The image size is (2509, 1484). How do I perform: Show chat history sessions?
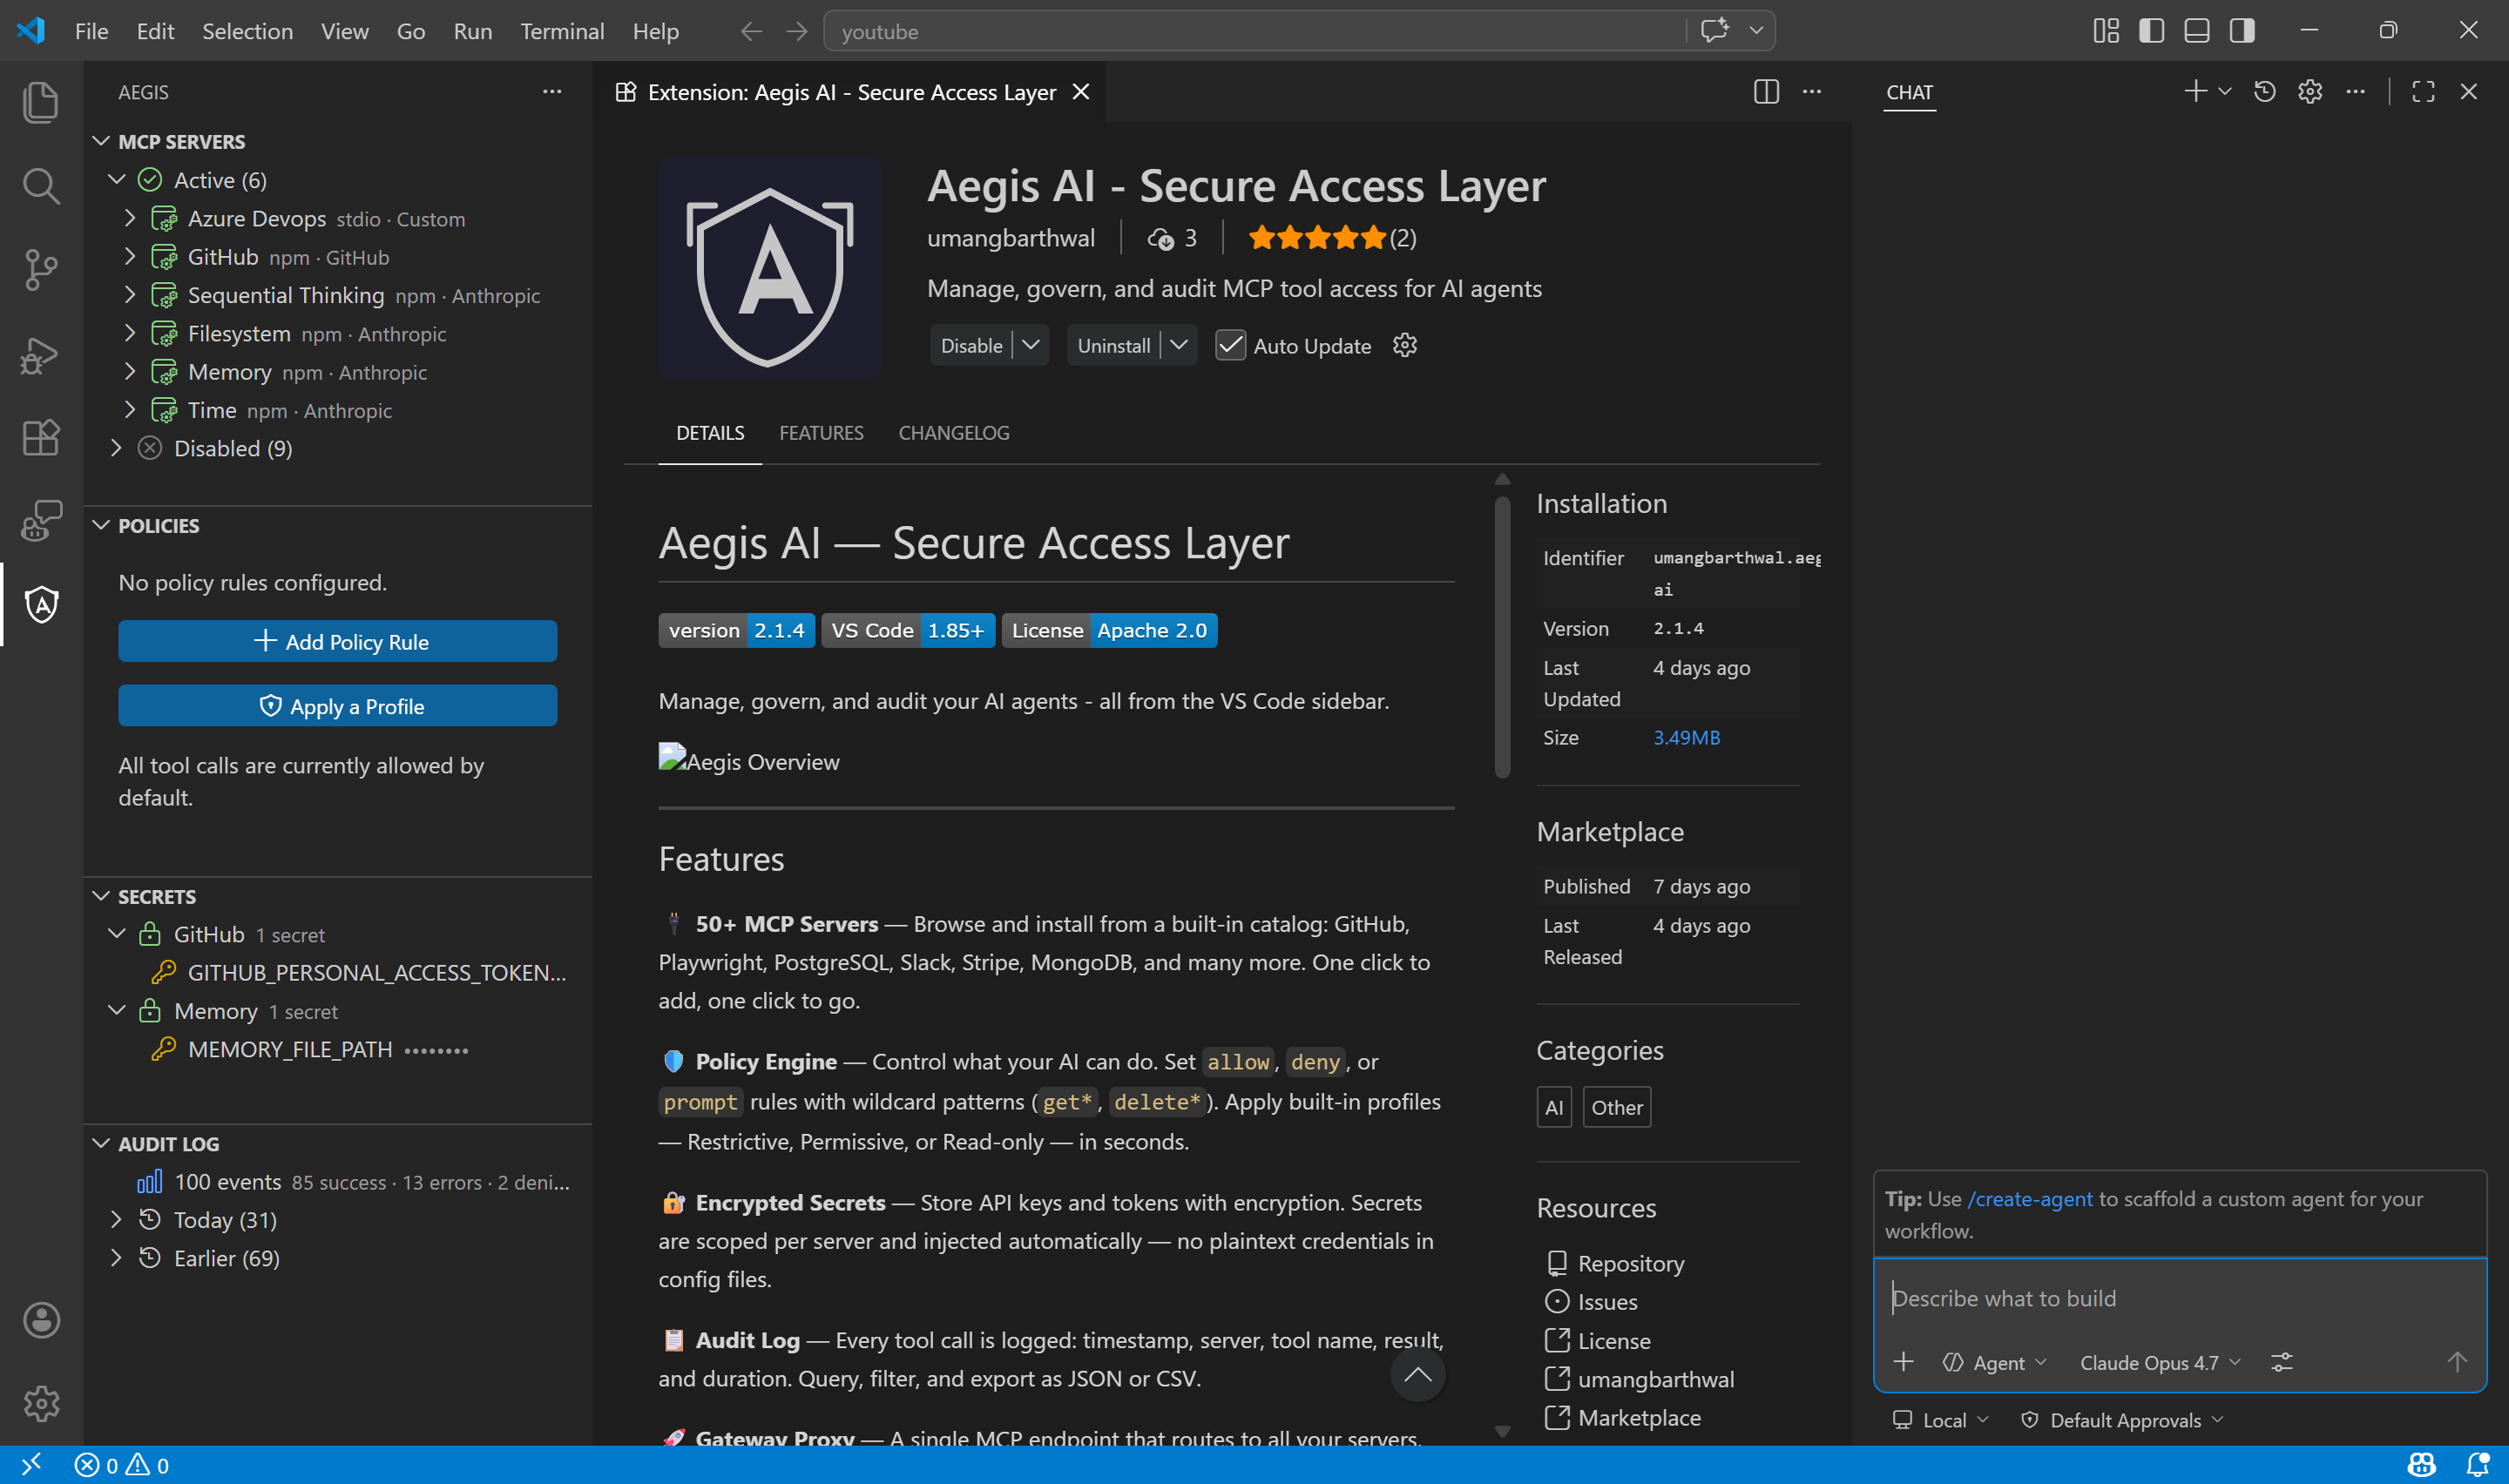click(x=2265, y=92)
